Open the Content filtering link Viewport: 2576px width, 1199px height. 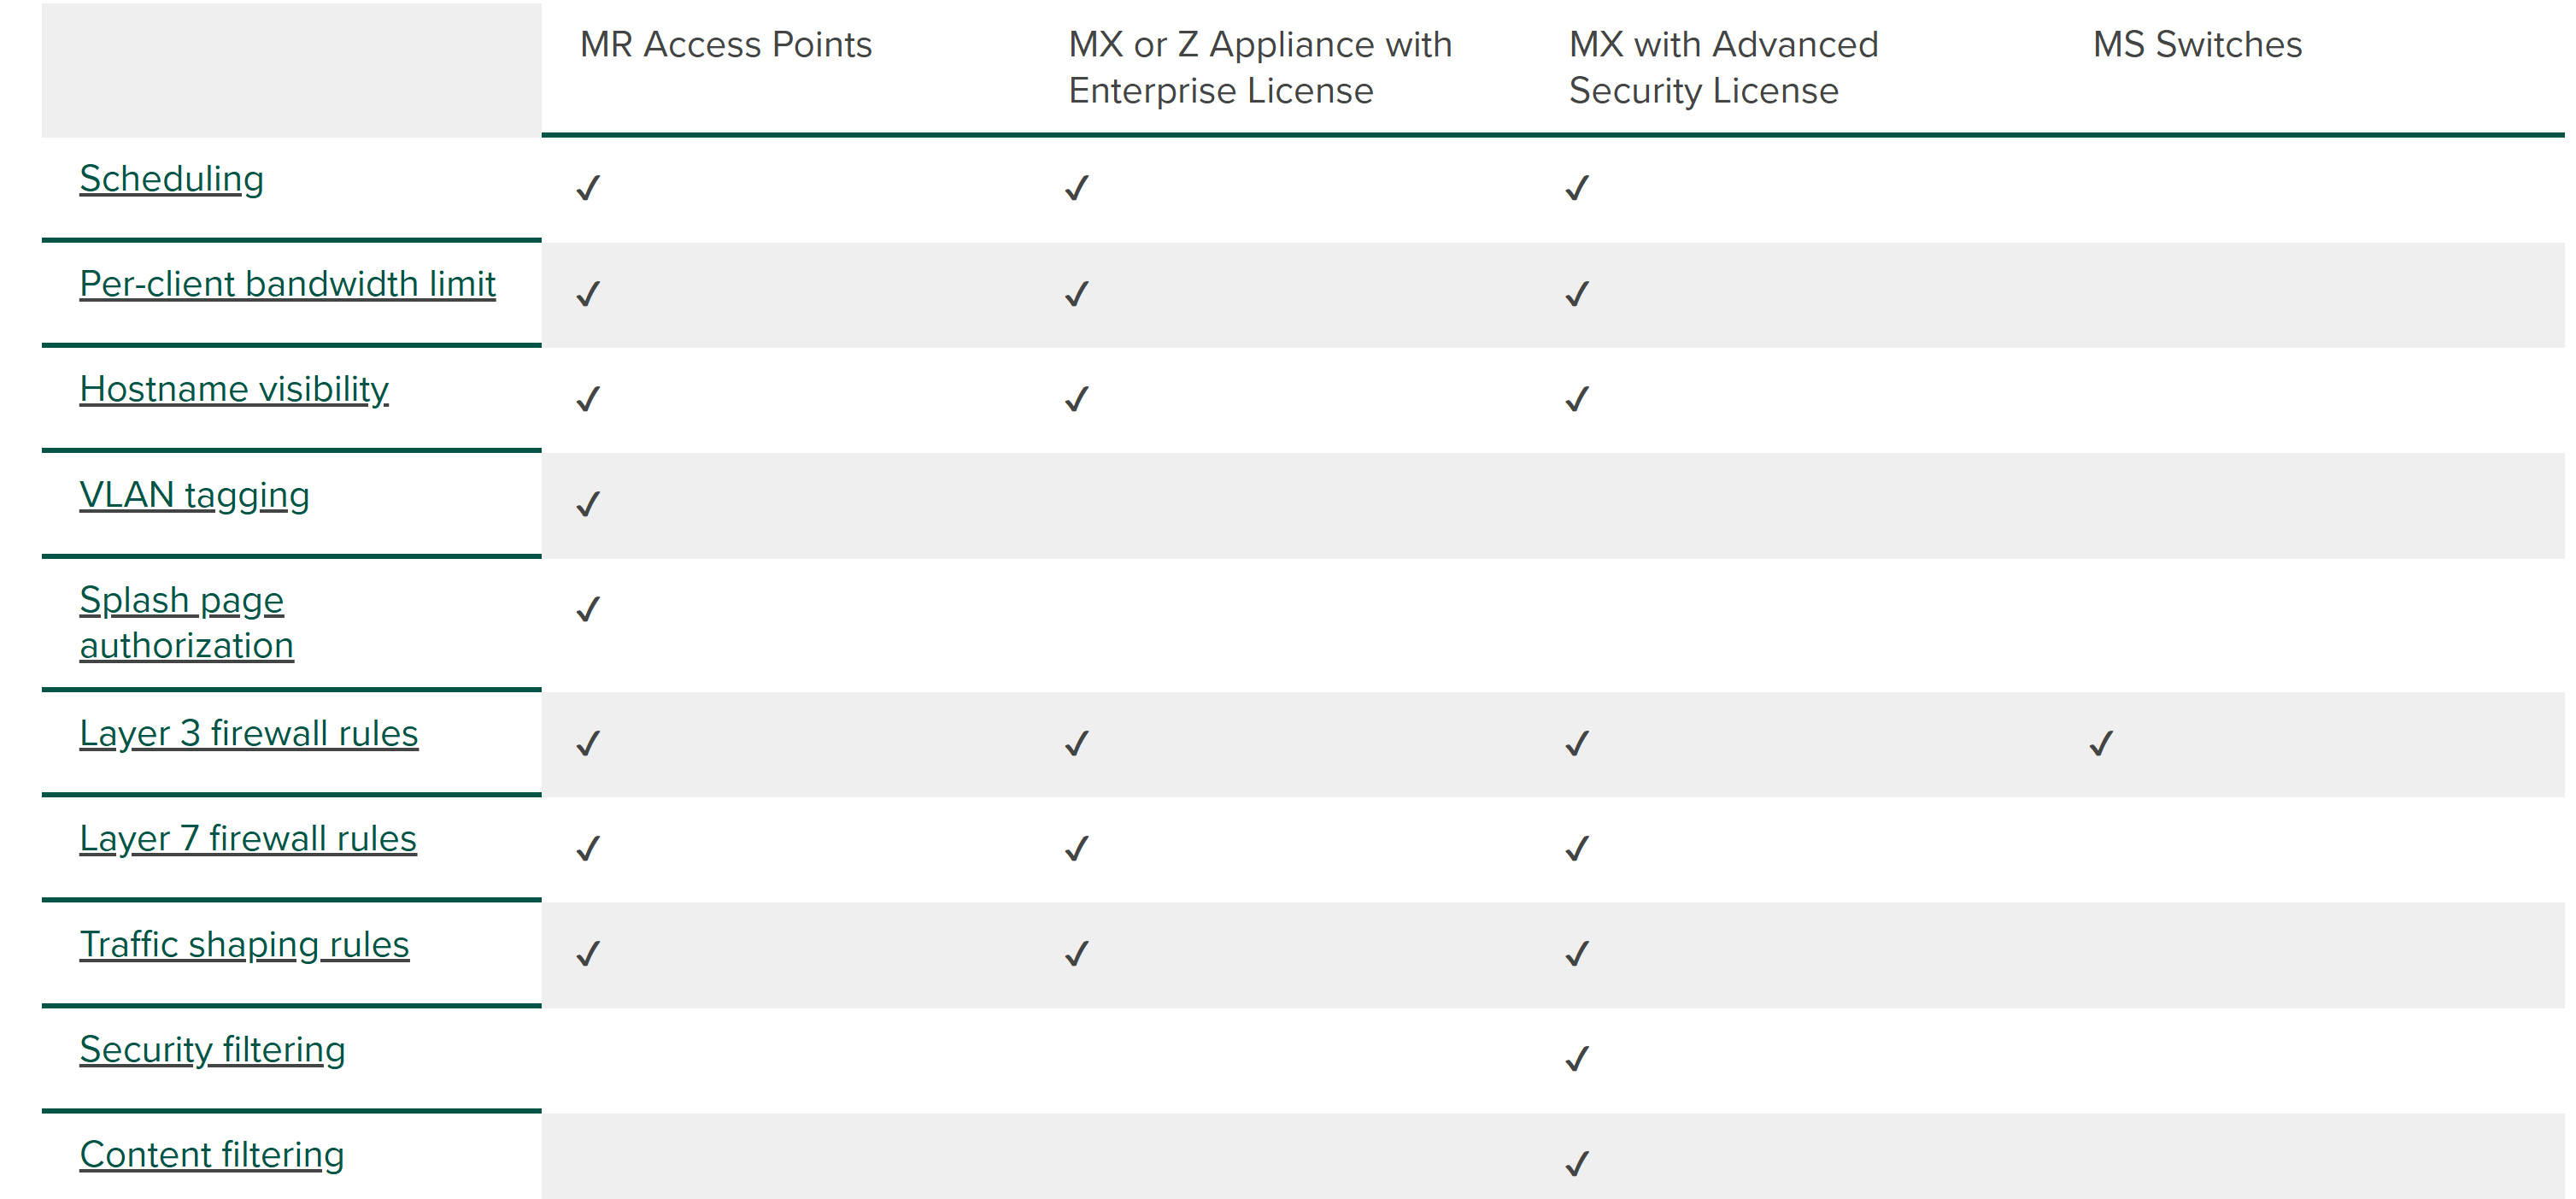pyautogui.click(x=212, y=1154)
